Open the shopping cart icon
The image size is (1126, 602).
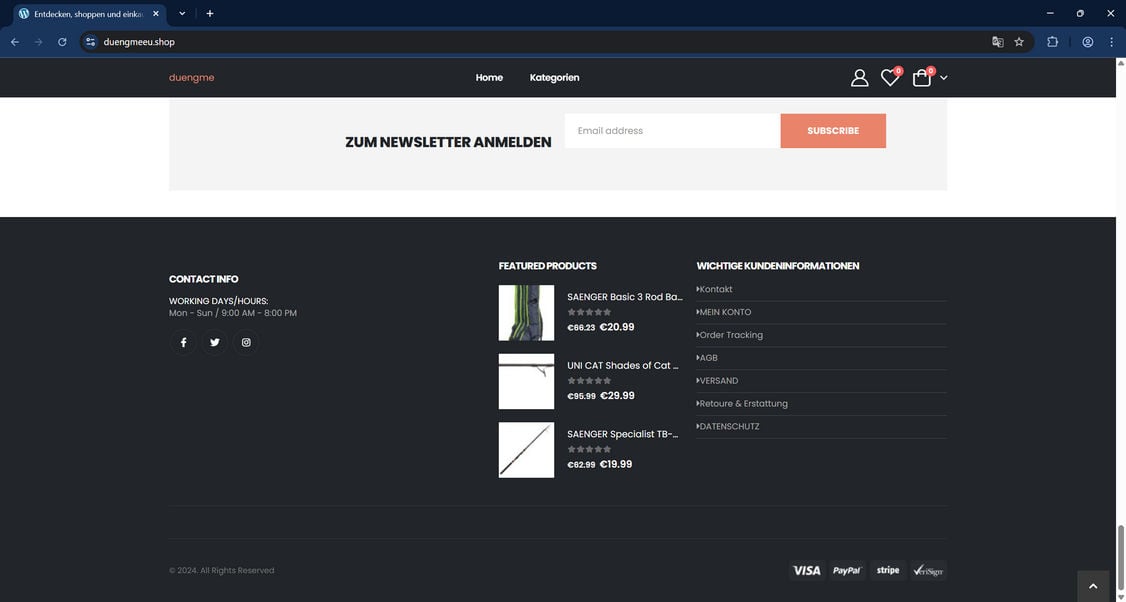(920, 76)
